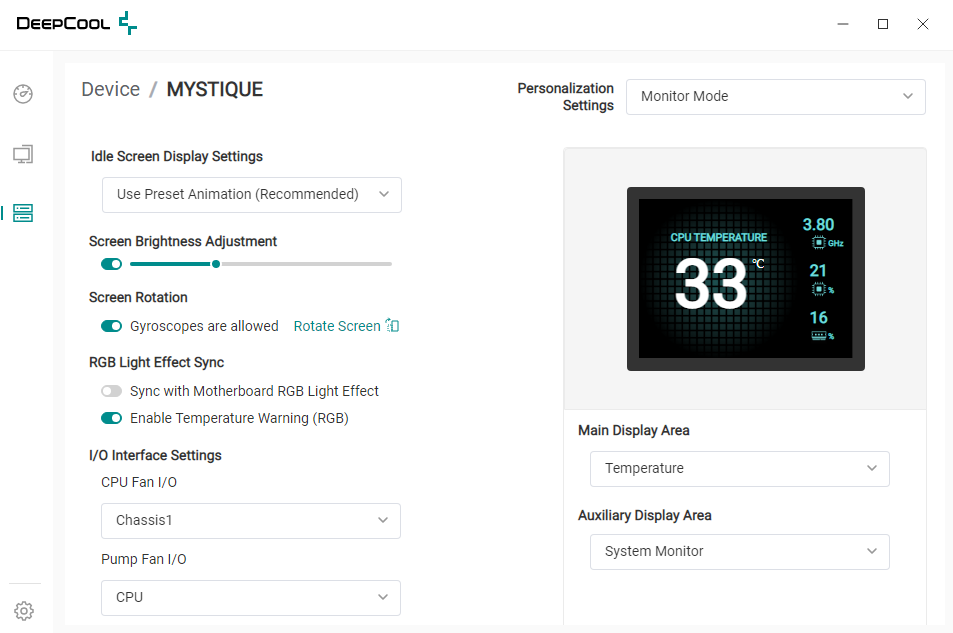This screenshot has height=633, width=953.
Task: Click the rotate screen icon
Action: click(x=393, y=326)
